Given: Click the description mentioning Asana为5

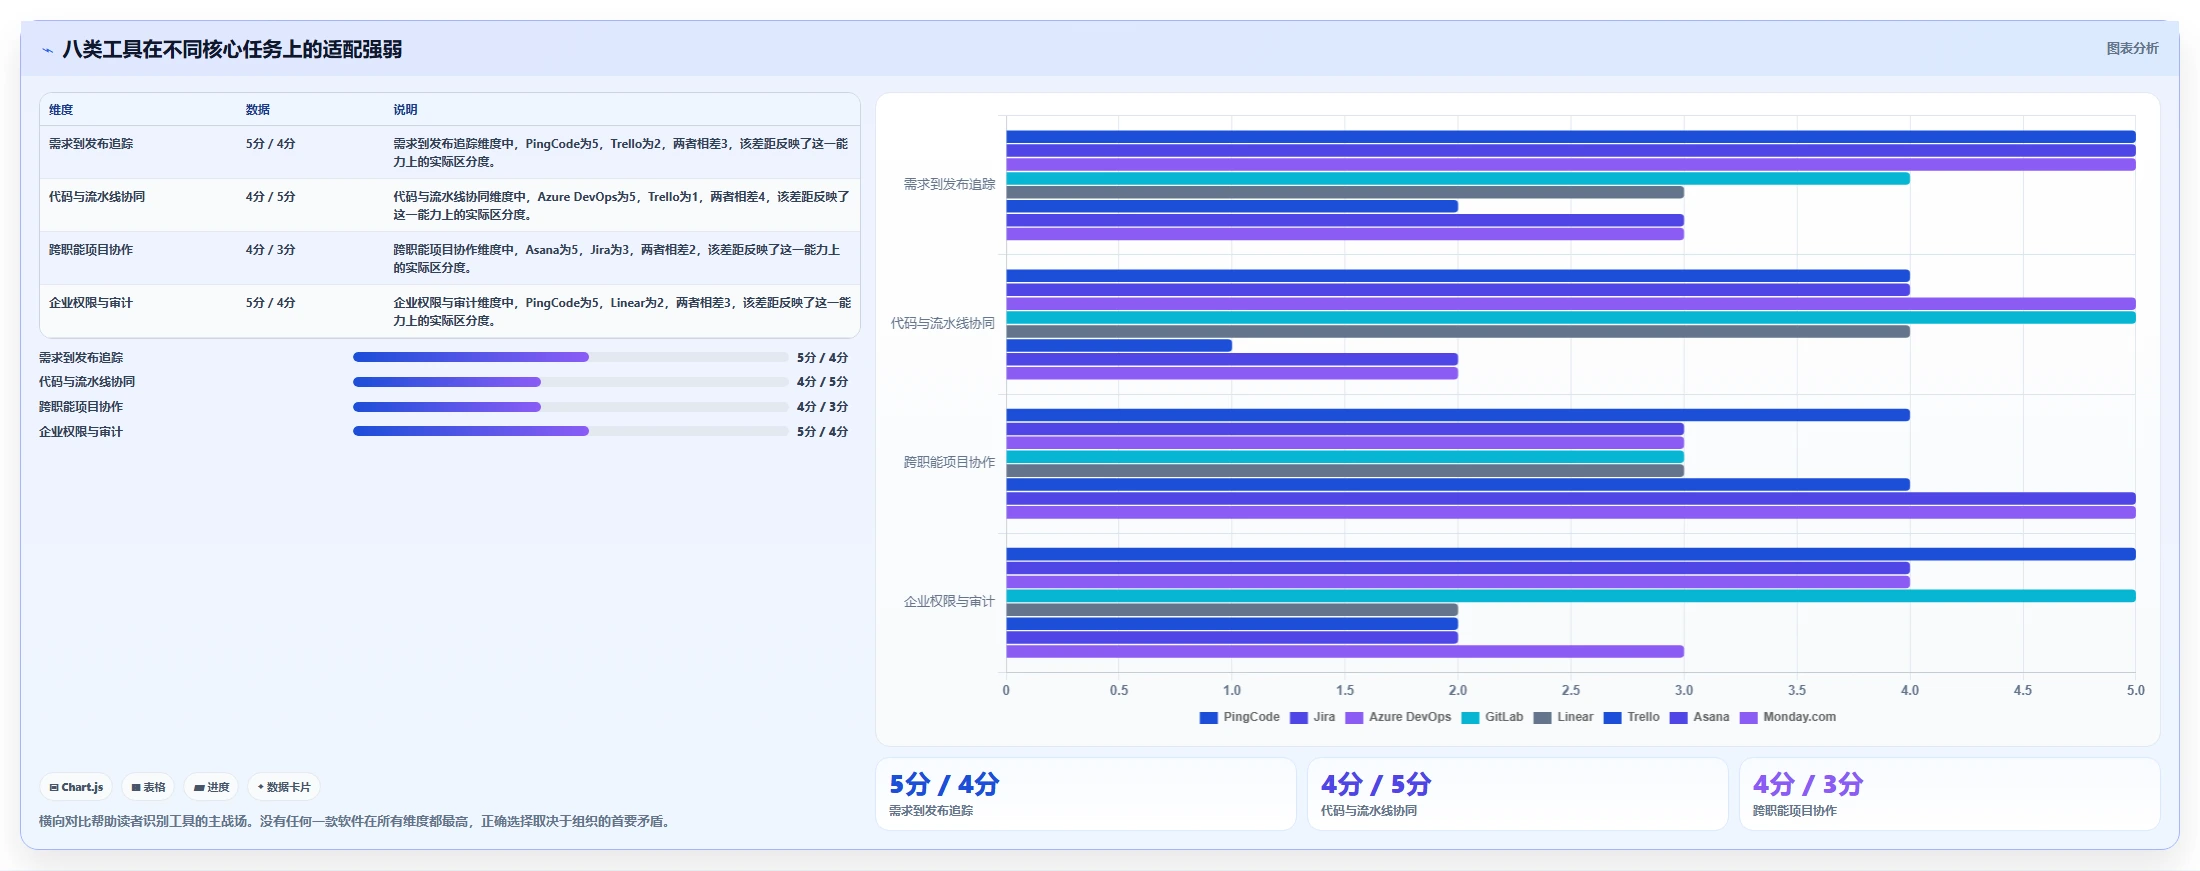Looking at the screenshot, I should tap(617, 259).
